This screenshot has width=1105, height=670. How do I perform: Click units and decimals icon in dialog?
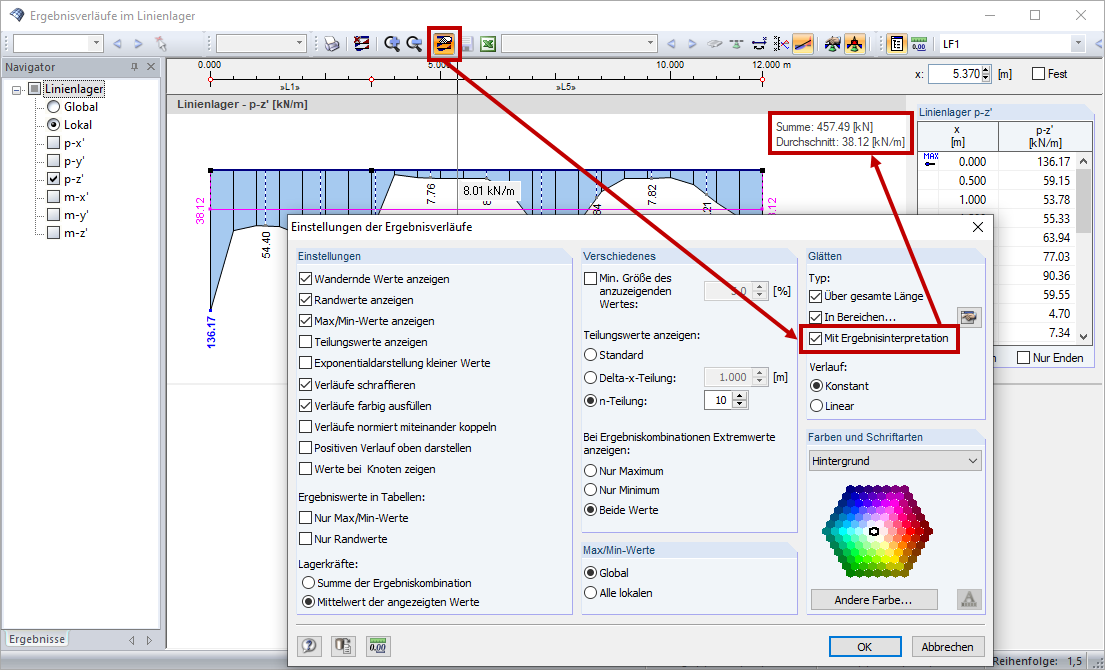coord(378,646)
